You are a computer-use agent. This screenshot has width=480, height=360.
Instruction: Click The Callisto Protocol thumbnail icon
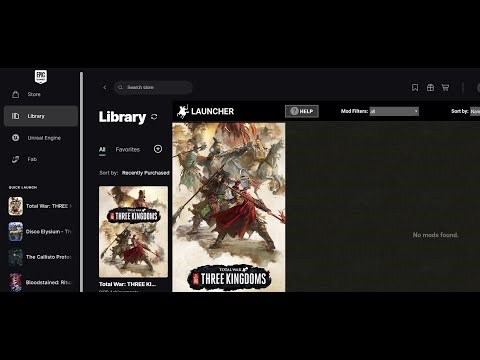16,257
